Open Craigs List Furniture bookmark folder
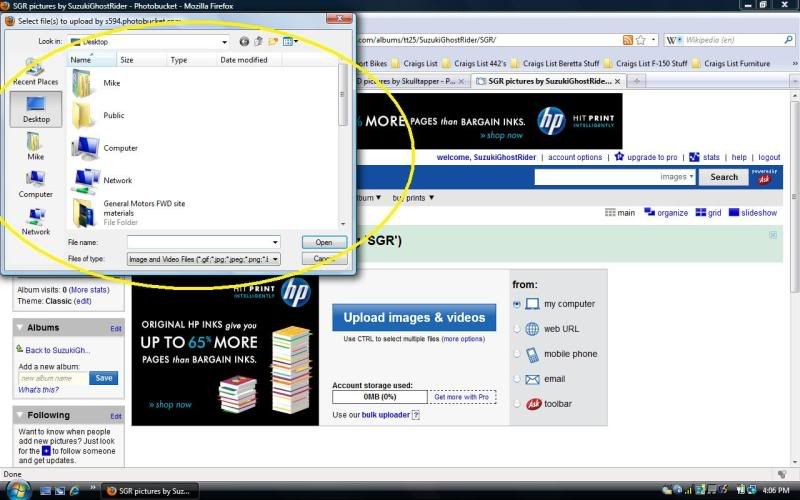 tap(731, 64)
